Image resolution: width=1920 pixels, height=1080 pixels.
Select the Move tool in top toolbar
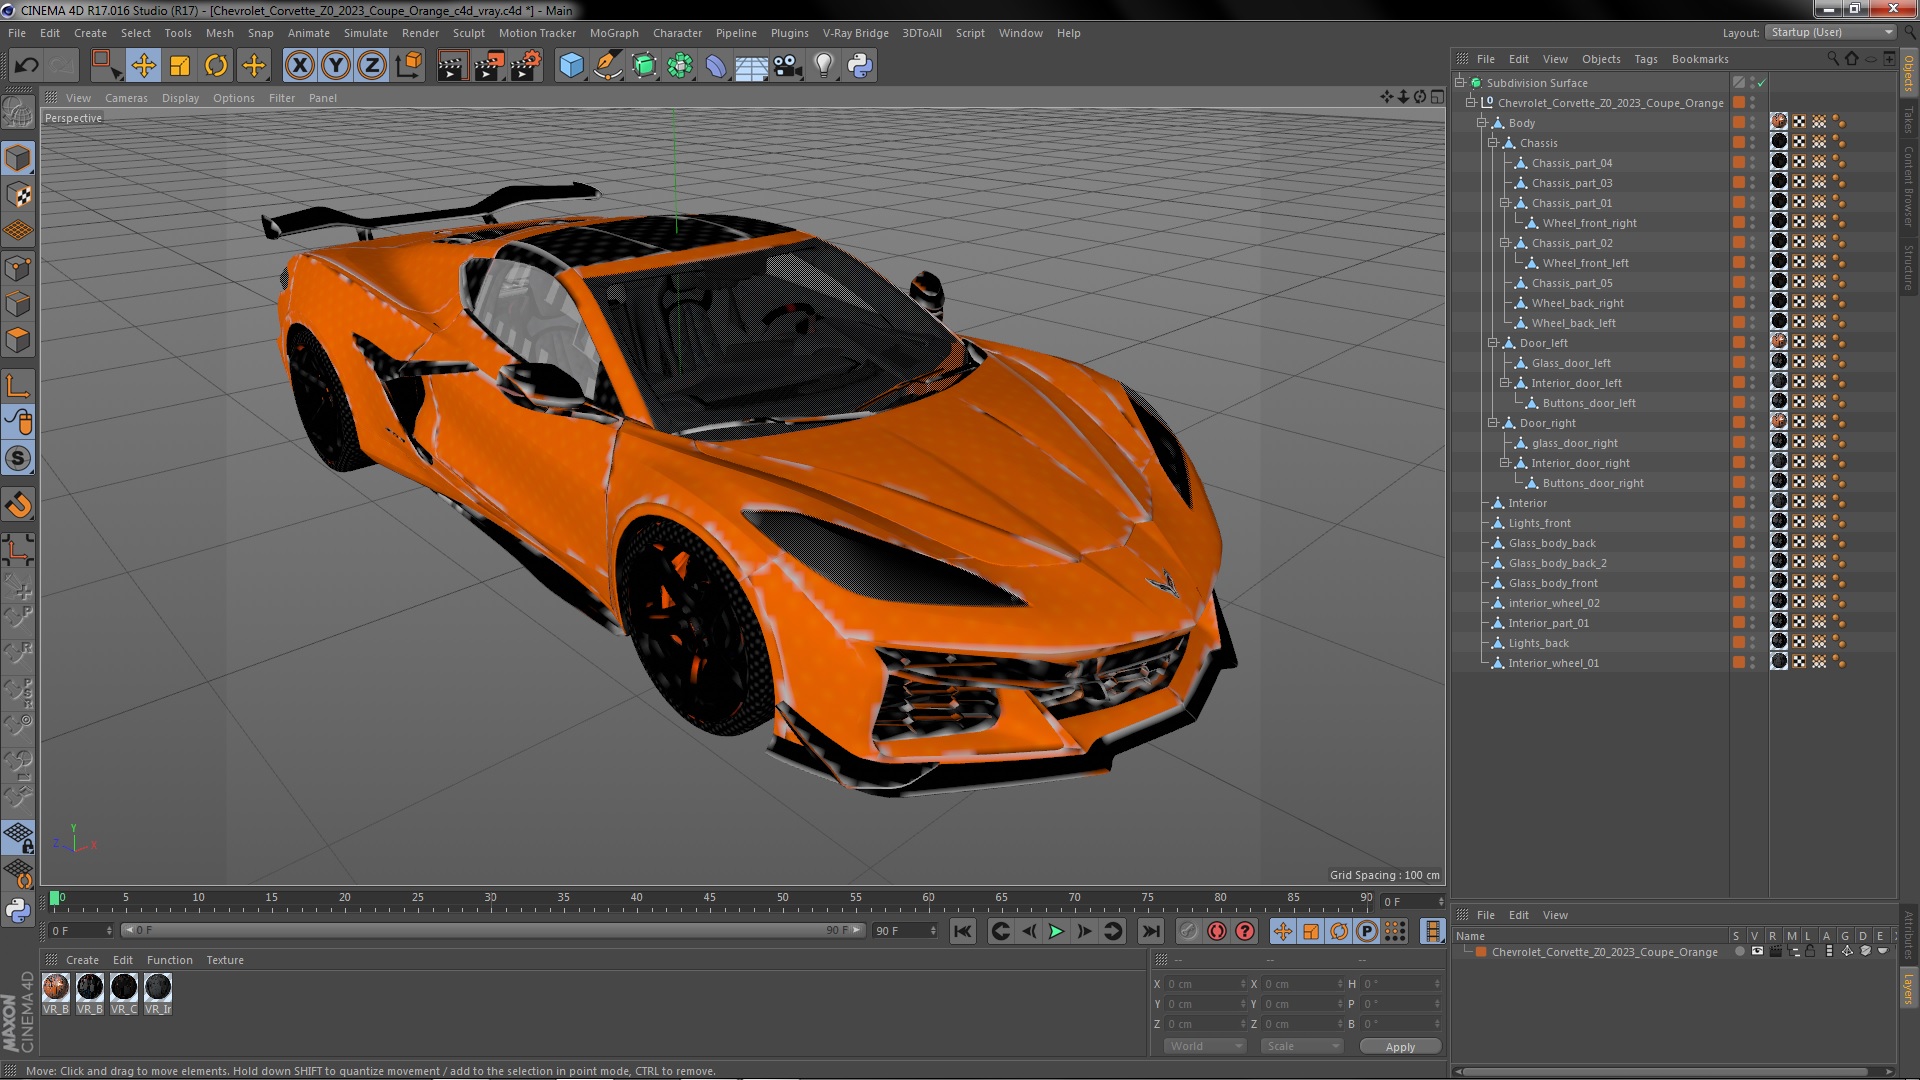pyautogui.click(x=143, y=66)
